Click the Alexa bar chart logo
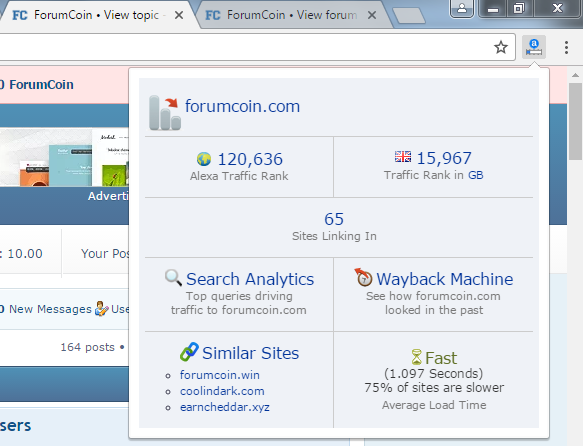583x446 pixels. point(165,113)
